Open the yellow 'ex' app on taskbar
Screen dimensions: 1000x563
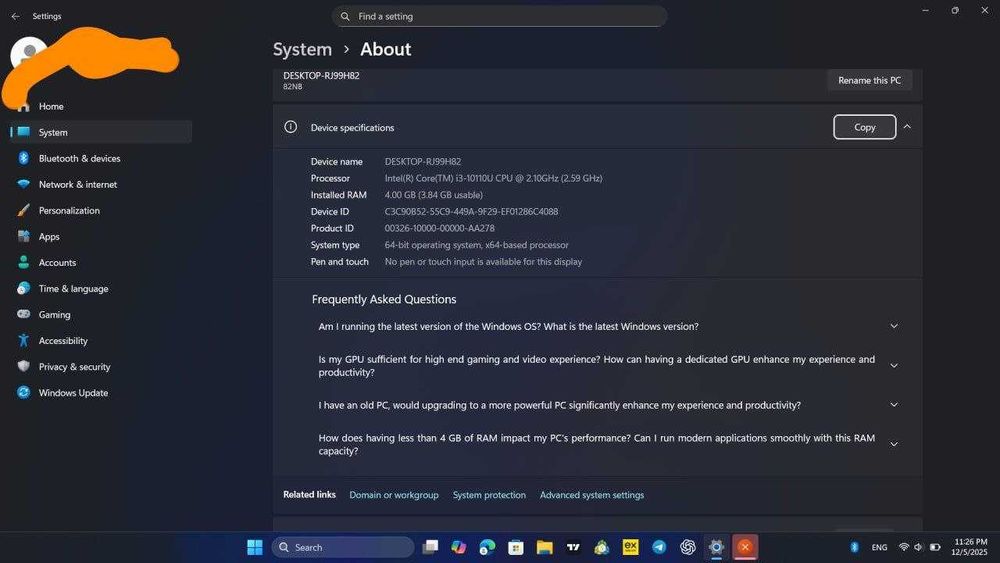point(630,547)
